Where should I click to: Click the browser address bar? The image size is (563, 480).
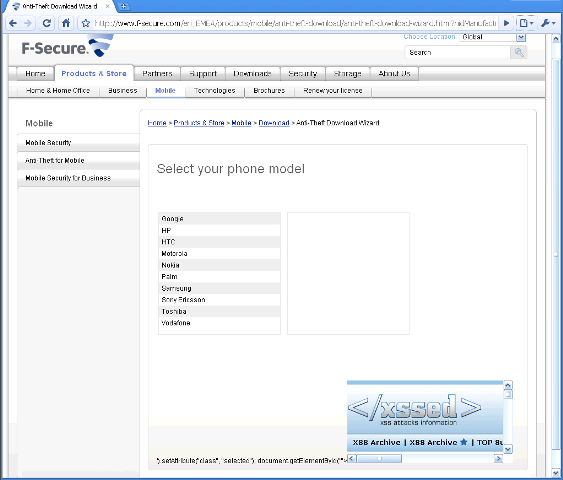(296, 24)
